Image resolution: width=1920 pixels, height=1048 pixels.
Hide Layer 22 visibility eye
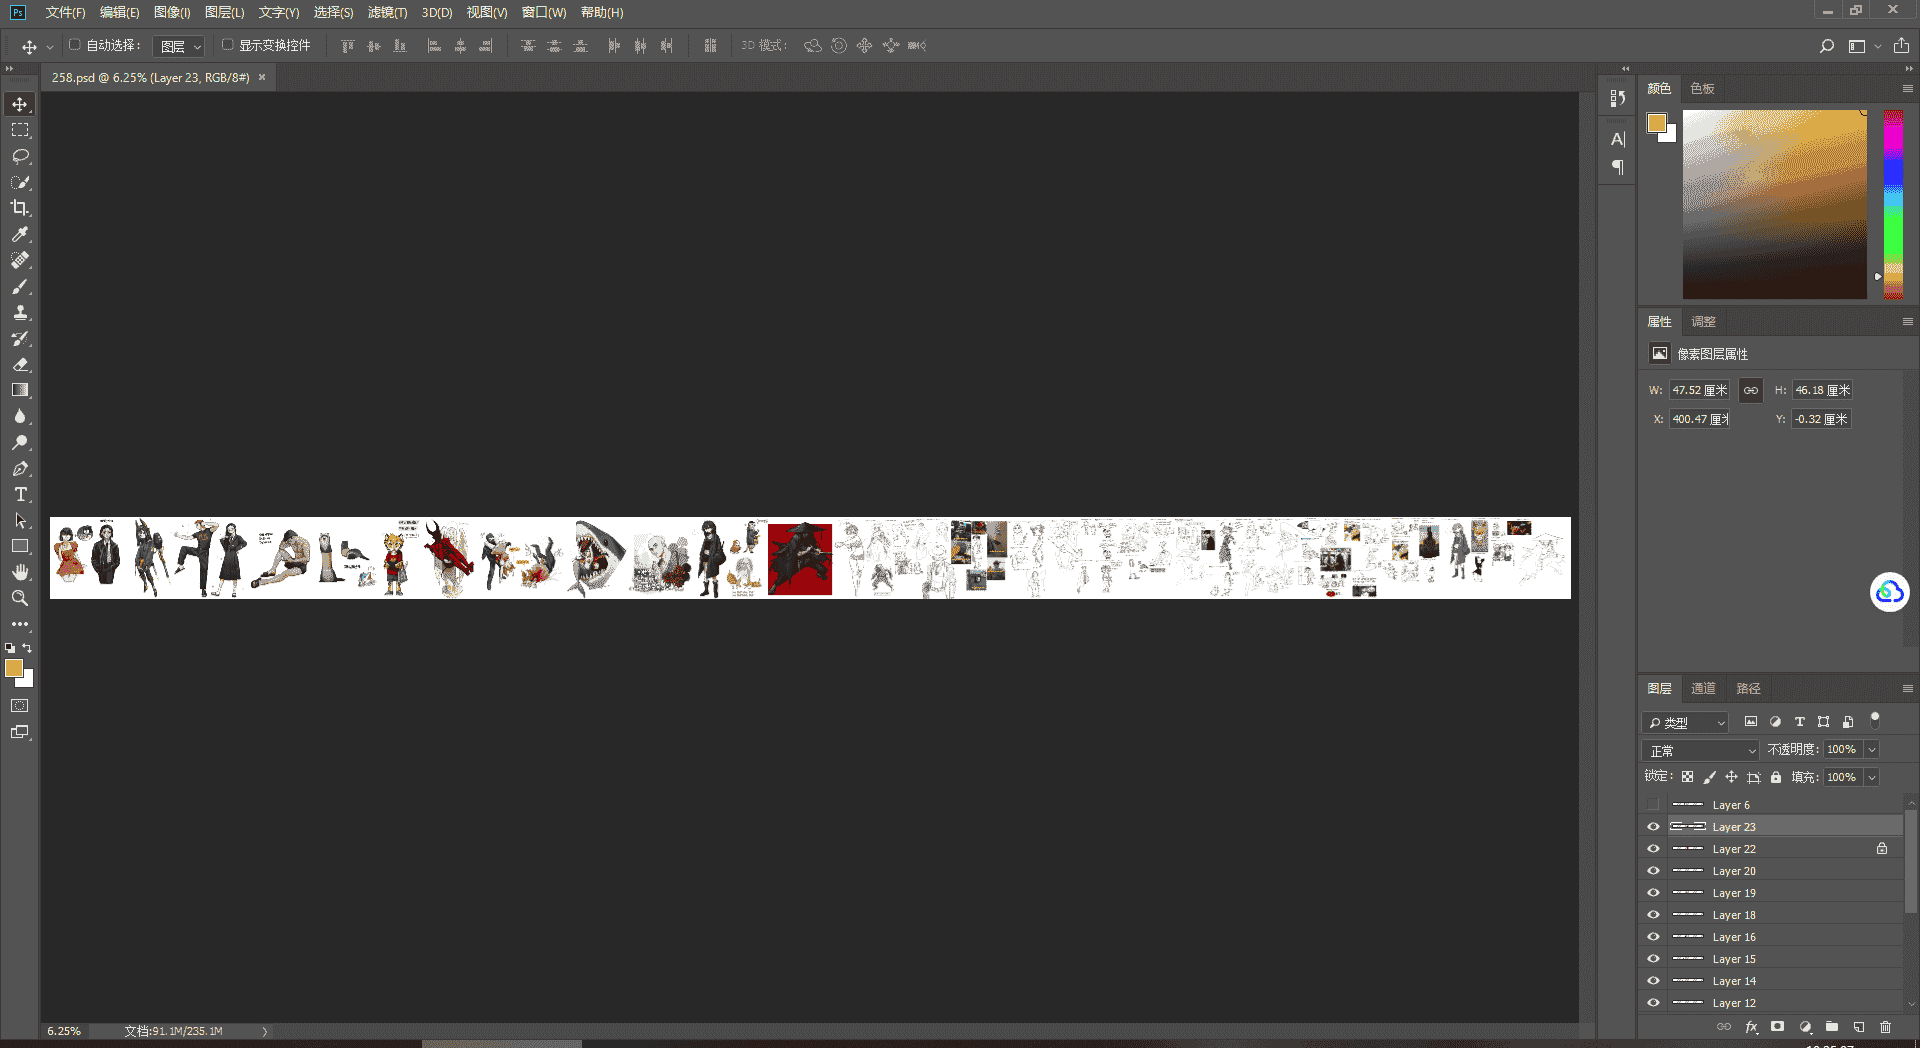[1653, 849]
